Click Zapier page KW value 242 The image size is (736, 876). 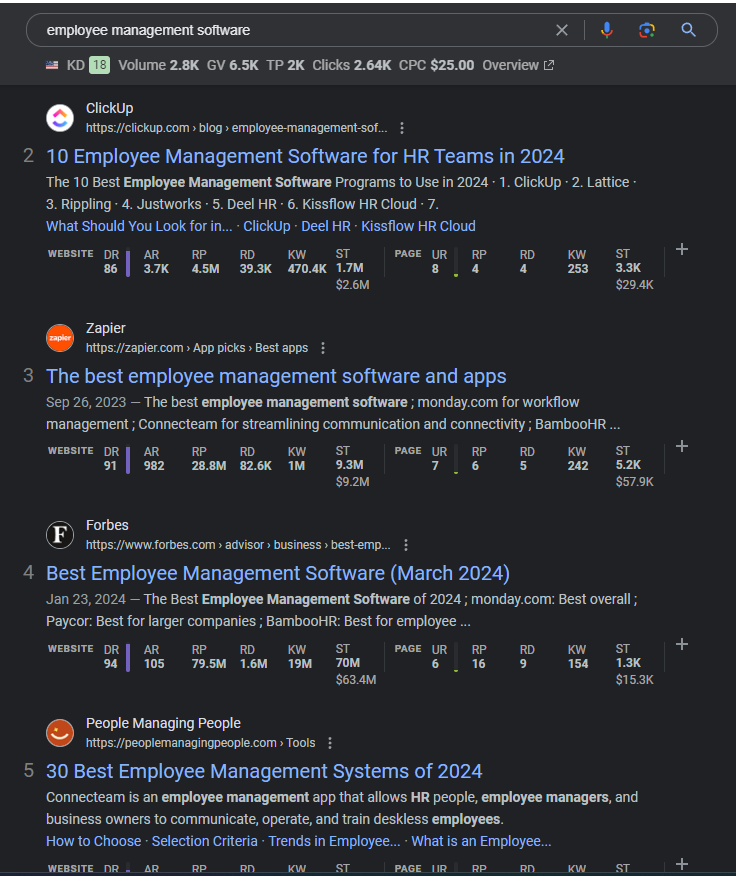[578, 466]
